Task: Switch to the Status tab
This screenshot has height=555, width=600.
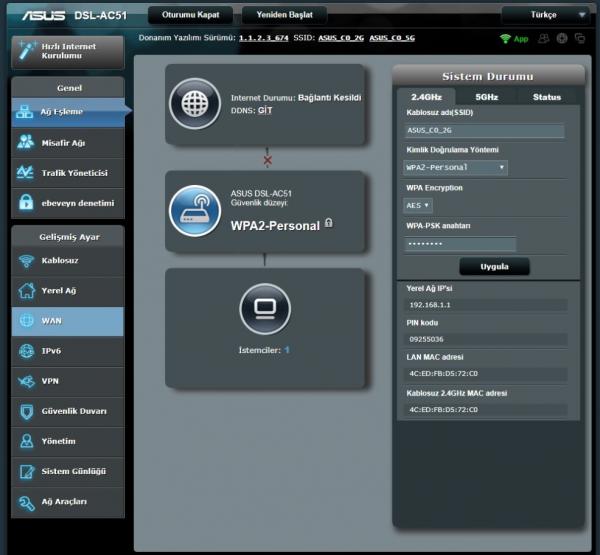Action: [547, 97]
